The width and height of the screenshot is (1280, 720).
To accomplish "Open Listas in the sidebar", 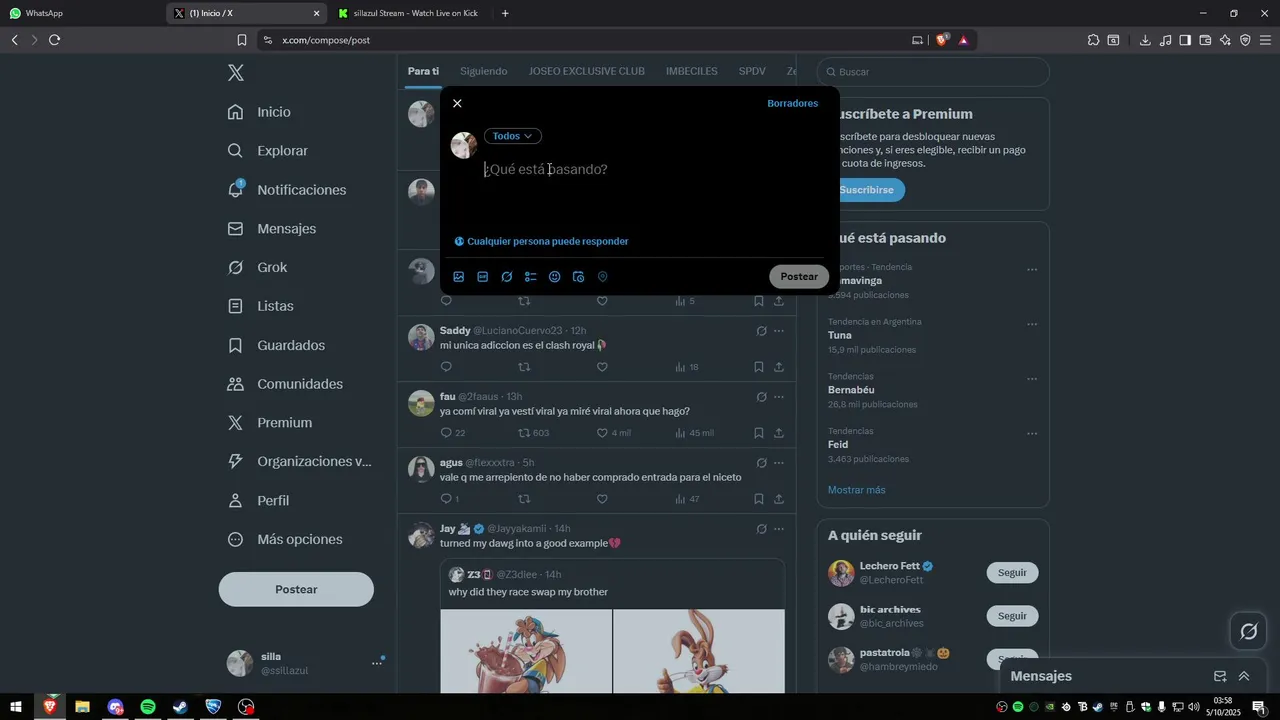I will point(260,306).
